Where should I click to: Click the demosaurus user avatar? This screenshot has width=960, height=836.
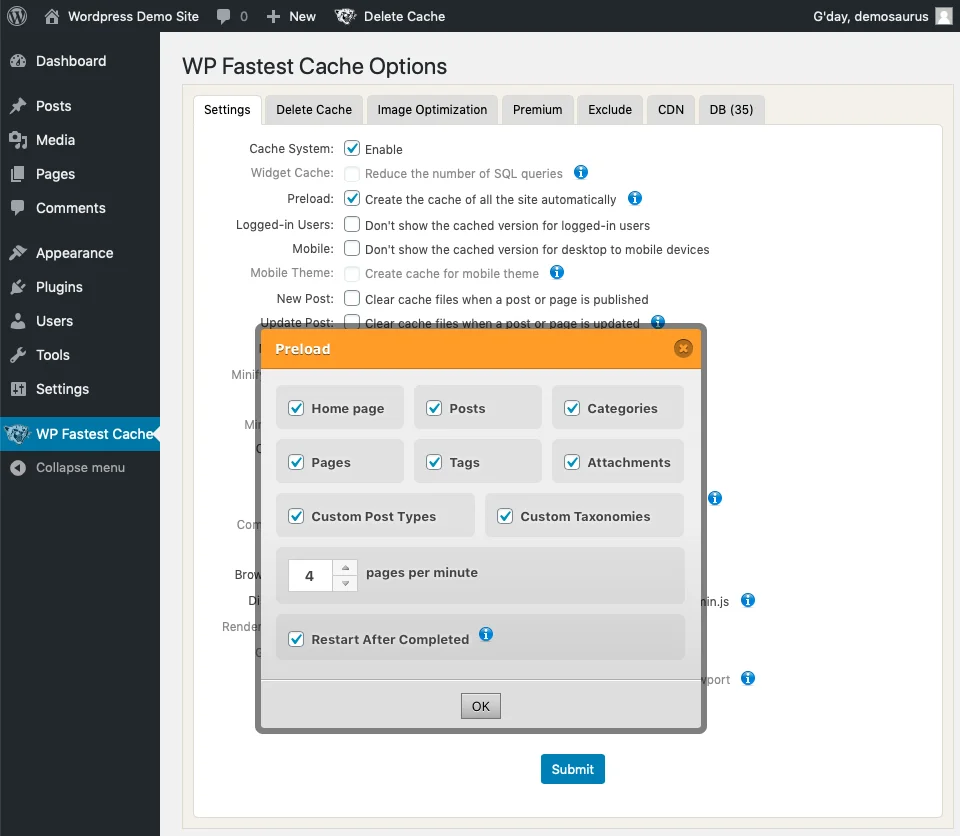[x=943, y=16]
